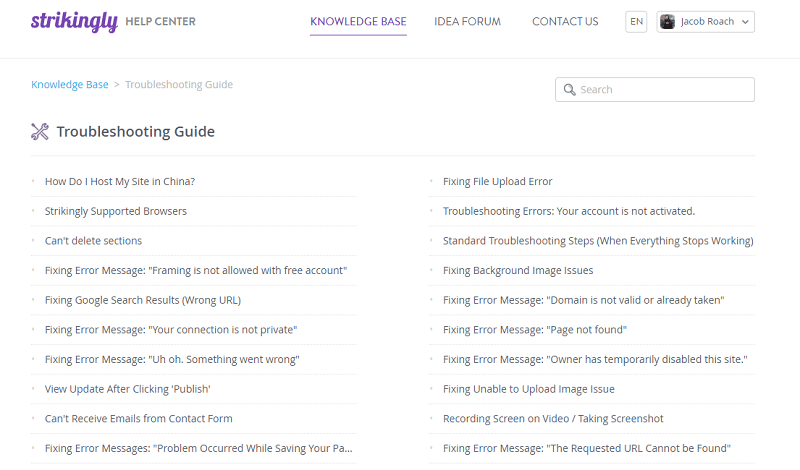Switch to the Idea Forum tab
The height and width of the screenshot is (470, 800).
467,21
